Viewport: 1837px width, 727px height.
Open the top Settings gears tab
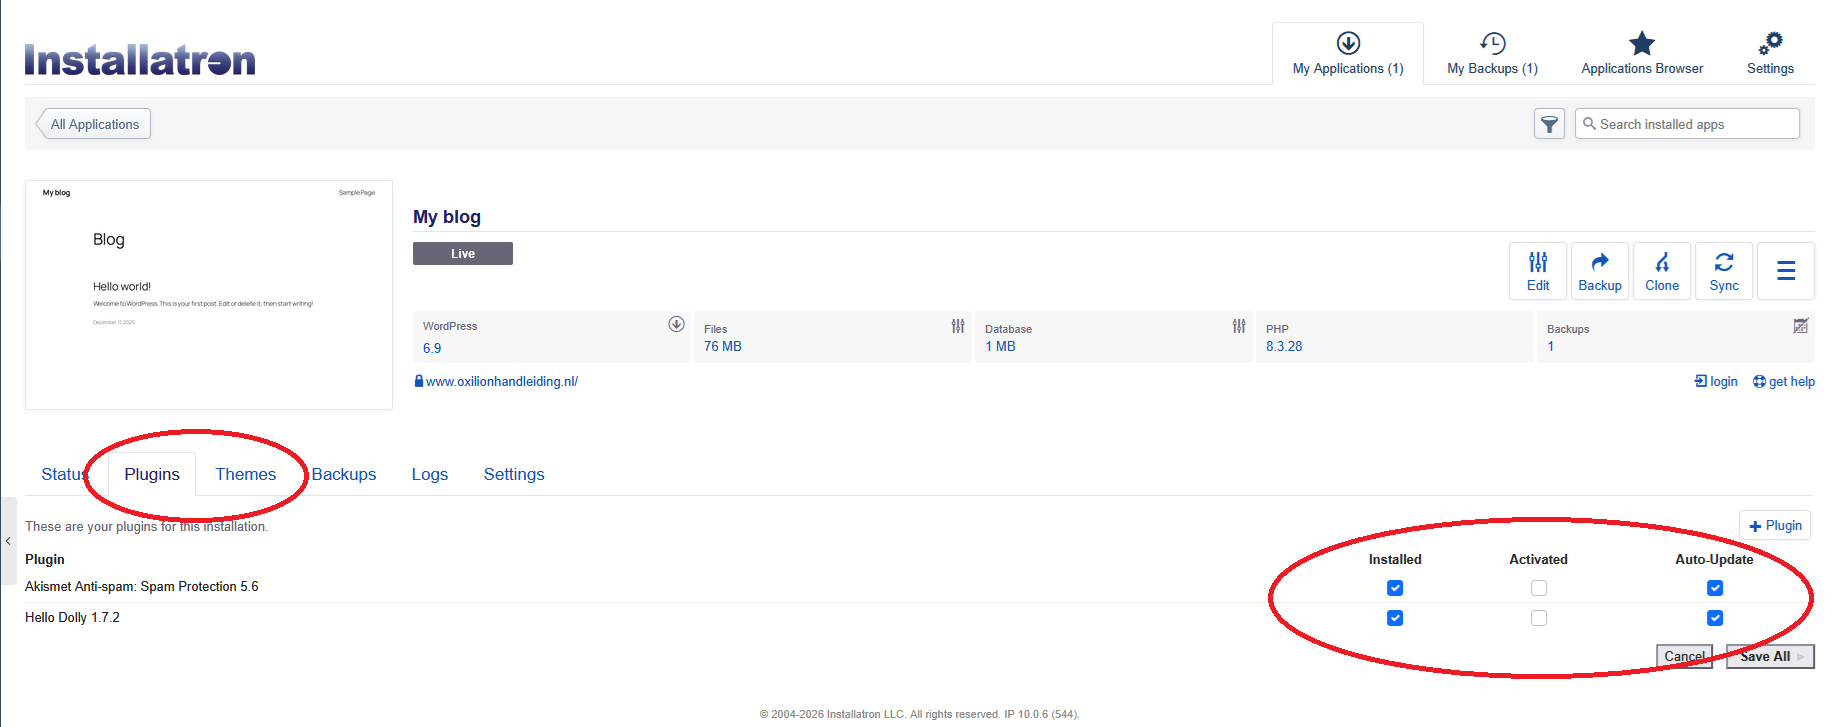click(1770, 54)
